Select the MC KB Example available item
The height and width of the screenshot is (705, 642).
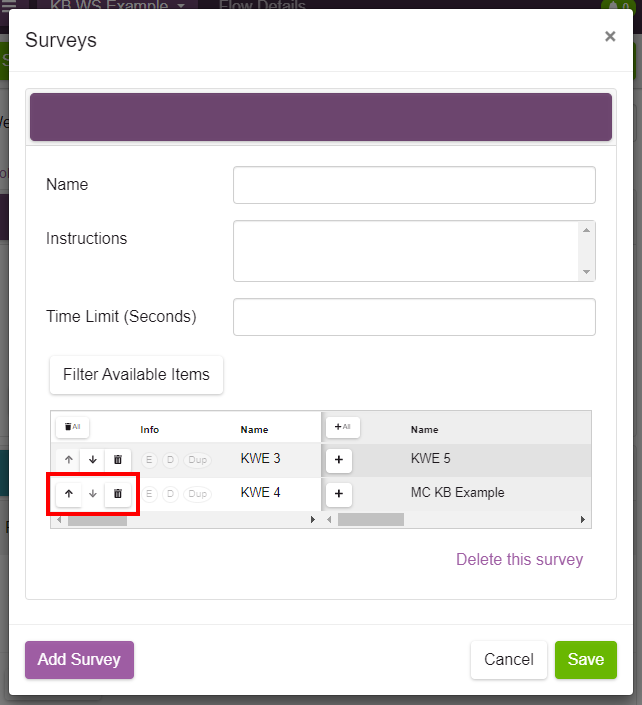point(457,492)
